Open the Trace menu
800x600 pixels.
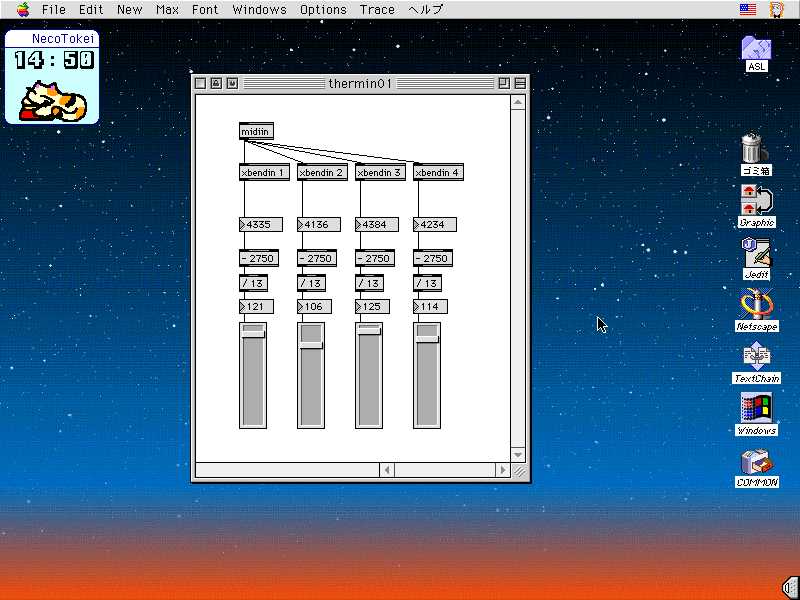click(x=377, y=9)
